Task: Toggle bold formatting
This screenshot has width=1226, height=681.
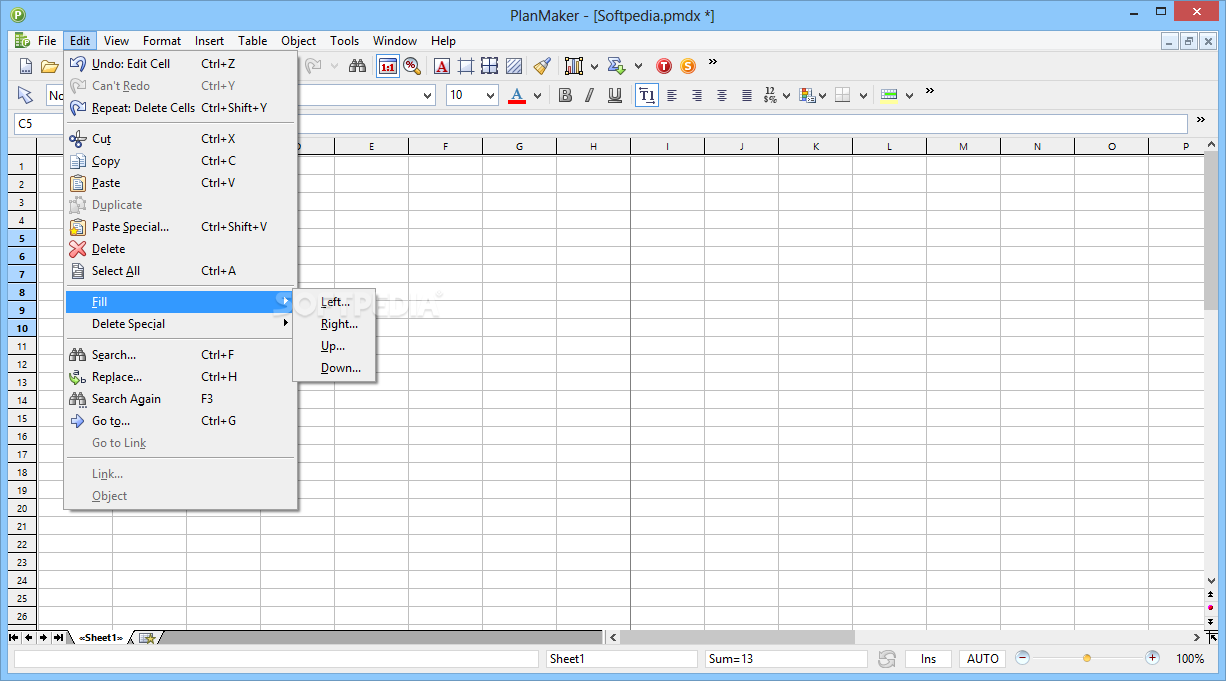Action: [565, 95]
